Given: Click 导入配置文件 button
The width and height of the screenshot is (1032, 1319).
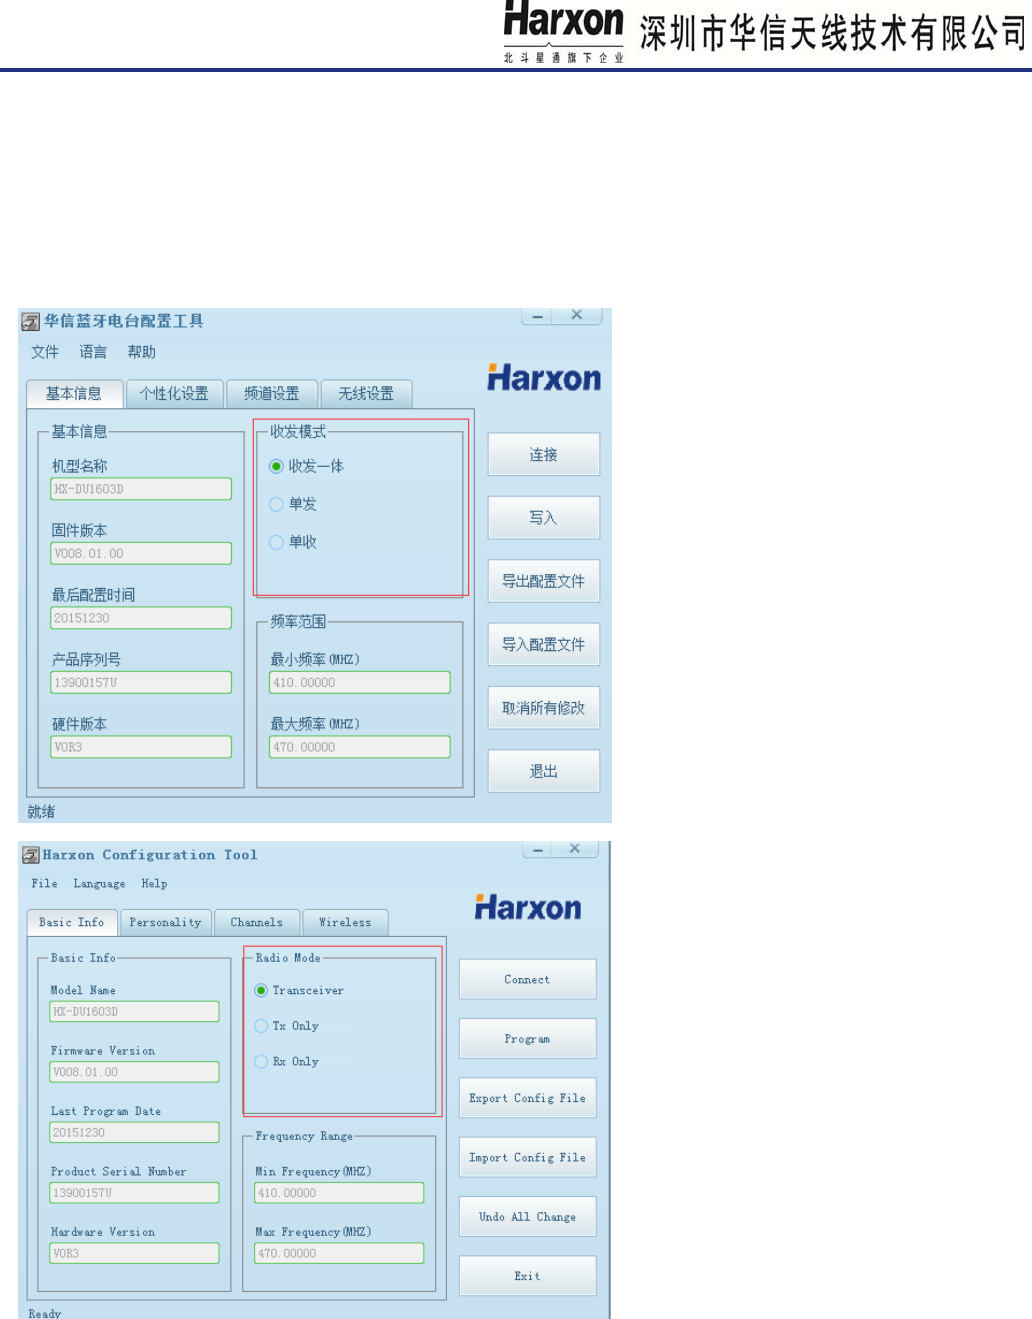Looking at the screenshot, I should tap(544, 645).
